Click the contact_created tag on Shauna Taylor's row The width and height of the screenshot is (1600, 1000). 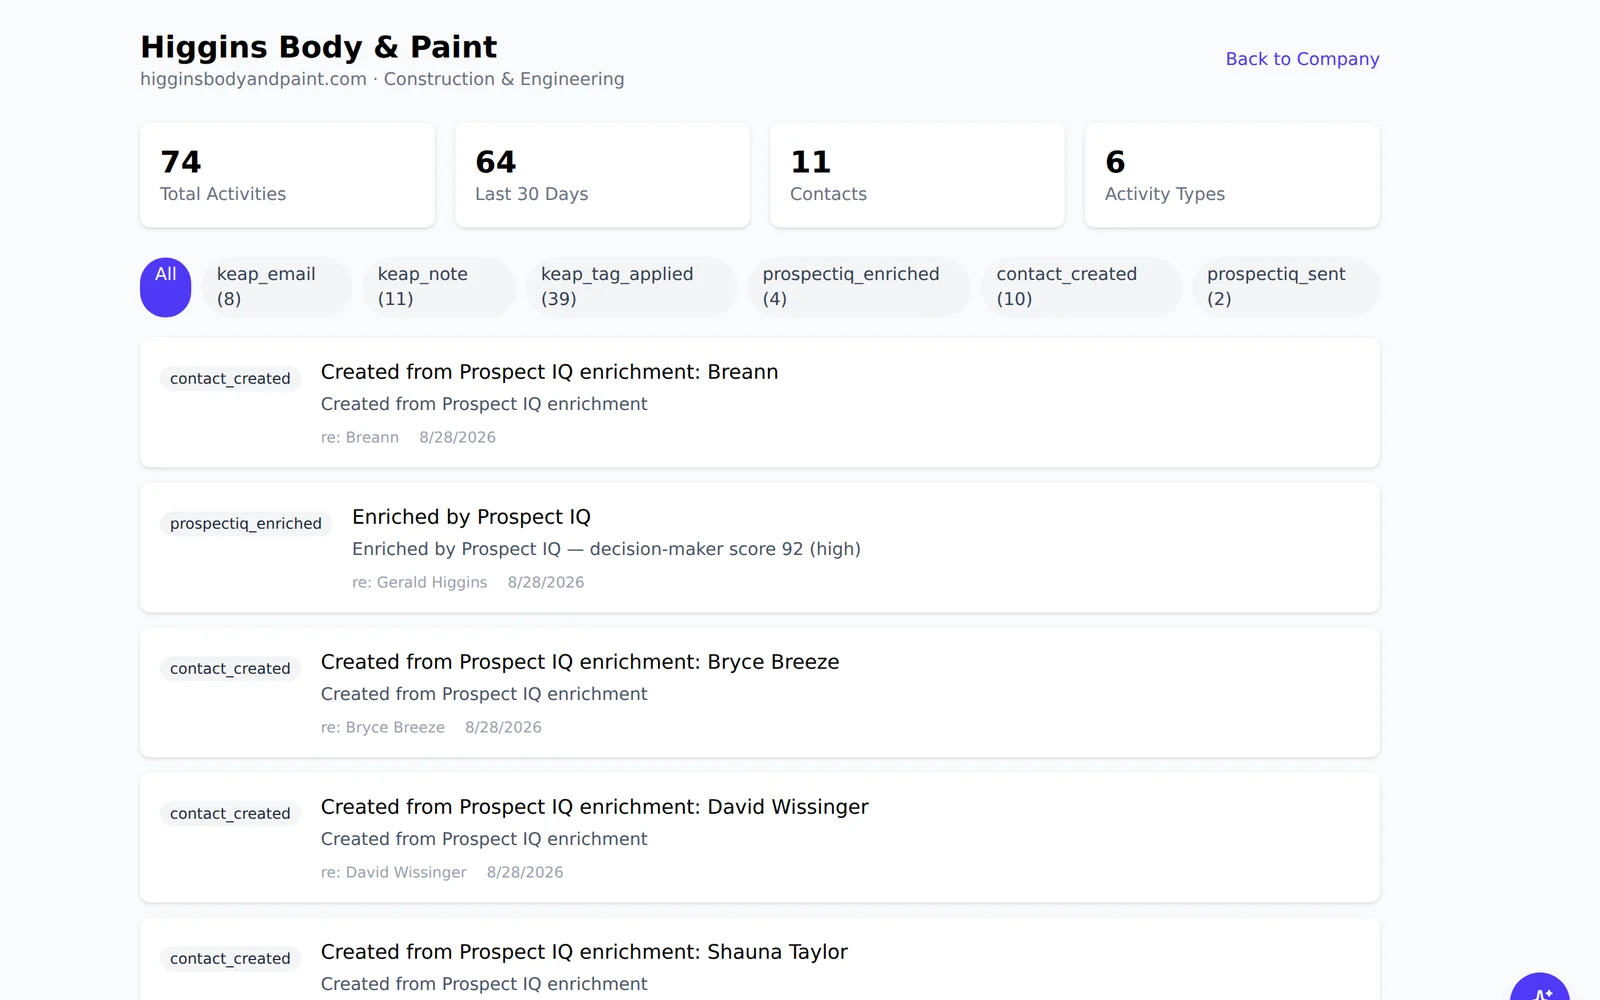point(230,958)
